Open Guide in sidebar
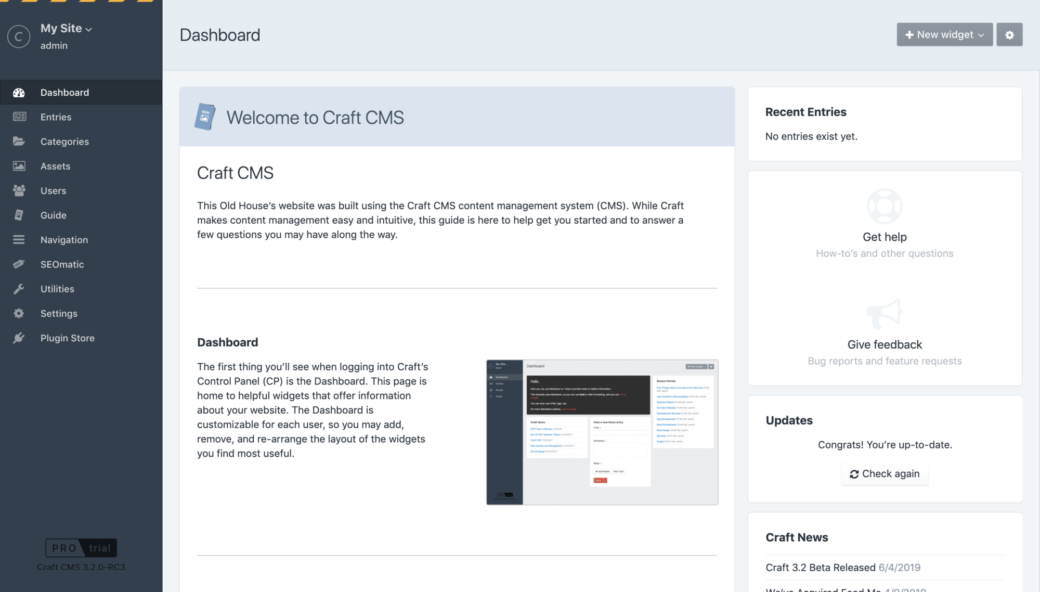Screen dimensions: 1040x592 coord(81,215)
